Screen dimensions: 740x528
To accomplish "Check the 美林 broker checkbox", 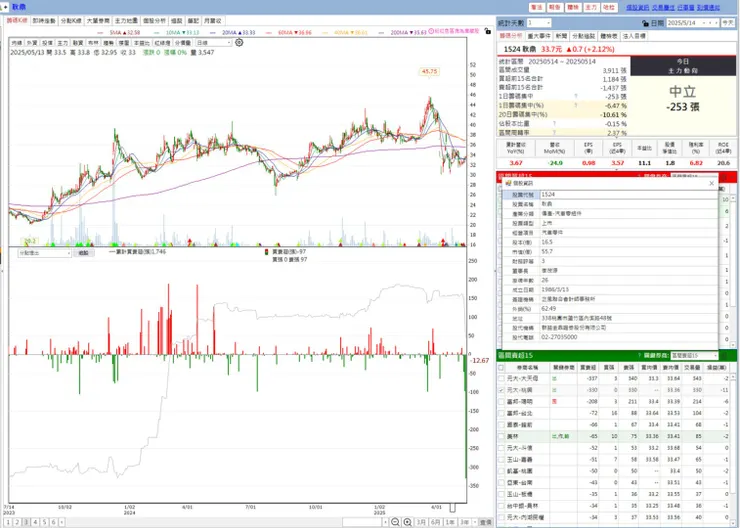I will [501, 436].
